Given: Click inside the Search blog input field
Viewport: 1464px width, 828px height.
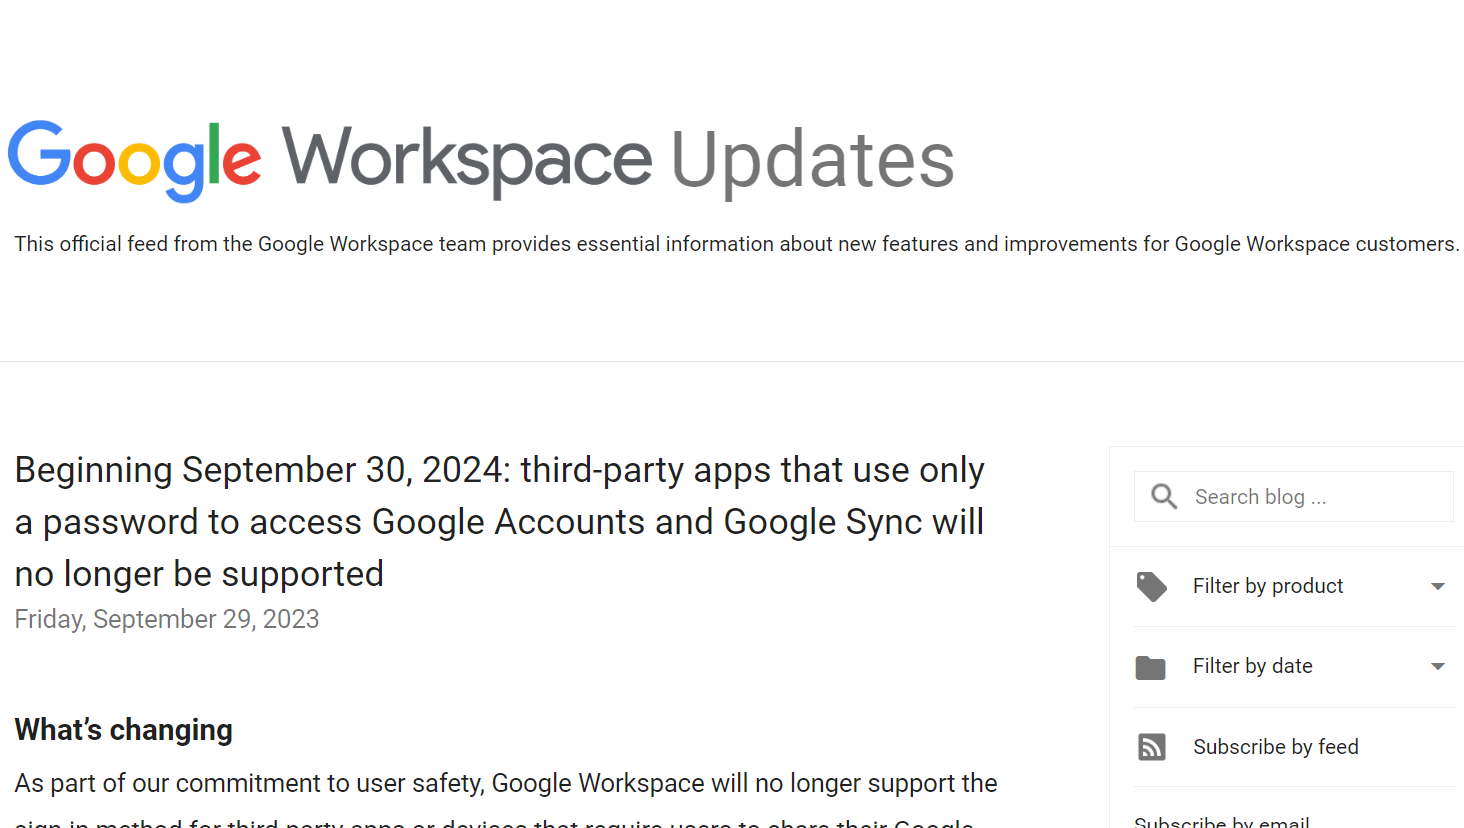Looking at the screenshot, I should point(1300,496).
